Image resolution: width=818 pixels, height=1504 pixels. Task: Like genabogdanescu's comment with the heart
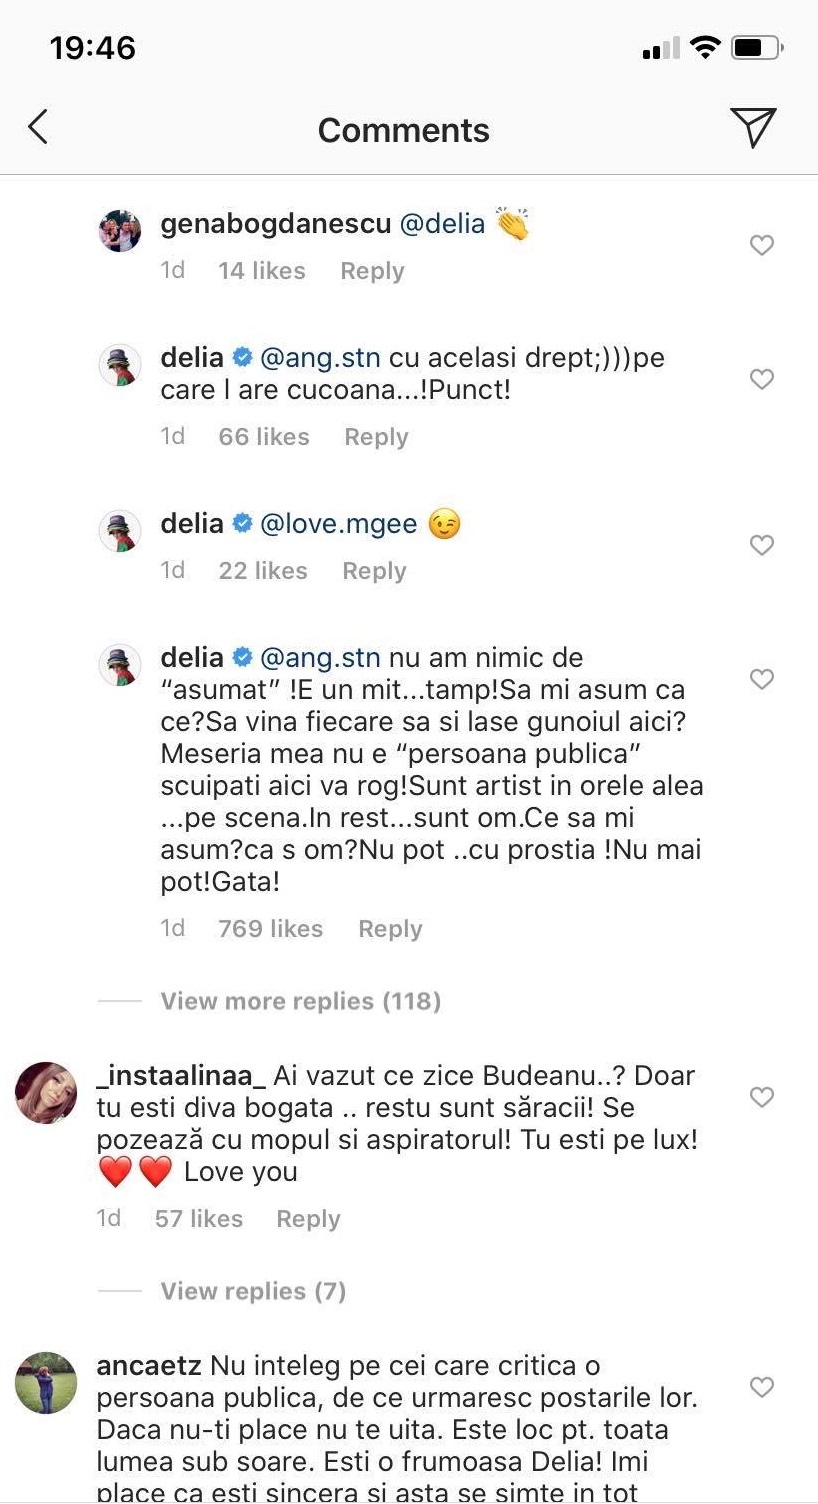click(762, 245)
